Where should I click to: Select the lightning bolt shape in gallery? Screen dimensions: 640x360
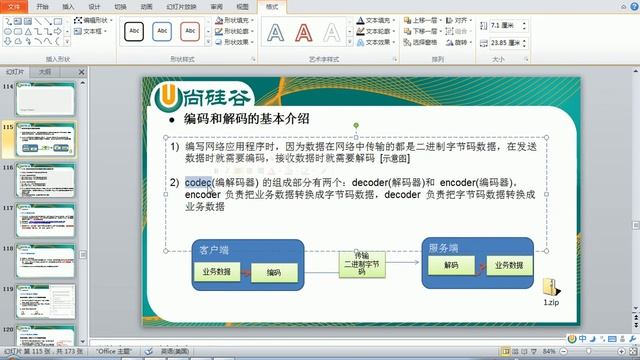[x=28, y=41]
